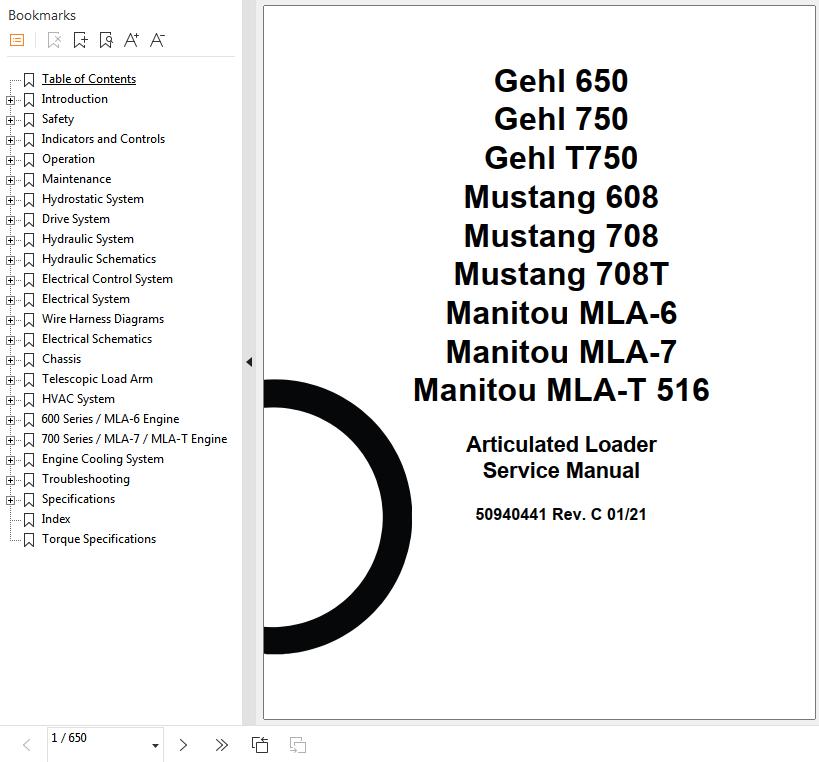Collapse the bookmarks panel with the arrow
The width and height of the screenshot is (819, 762).
[248, 362]
